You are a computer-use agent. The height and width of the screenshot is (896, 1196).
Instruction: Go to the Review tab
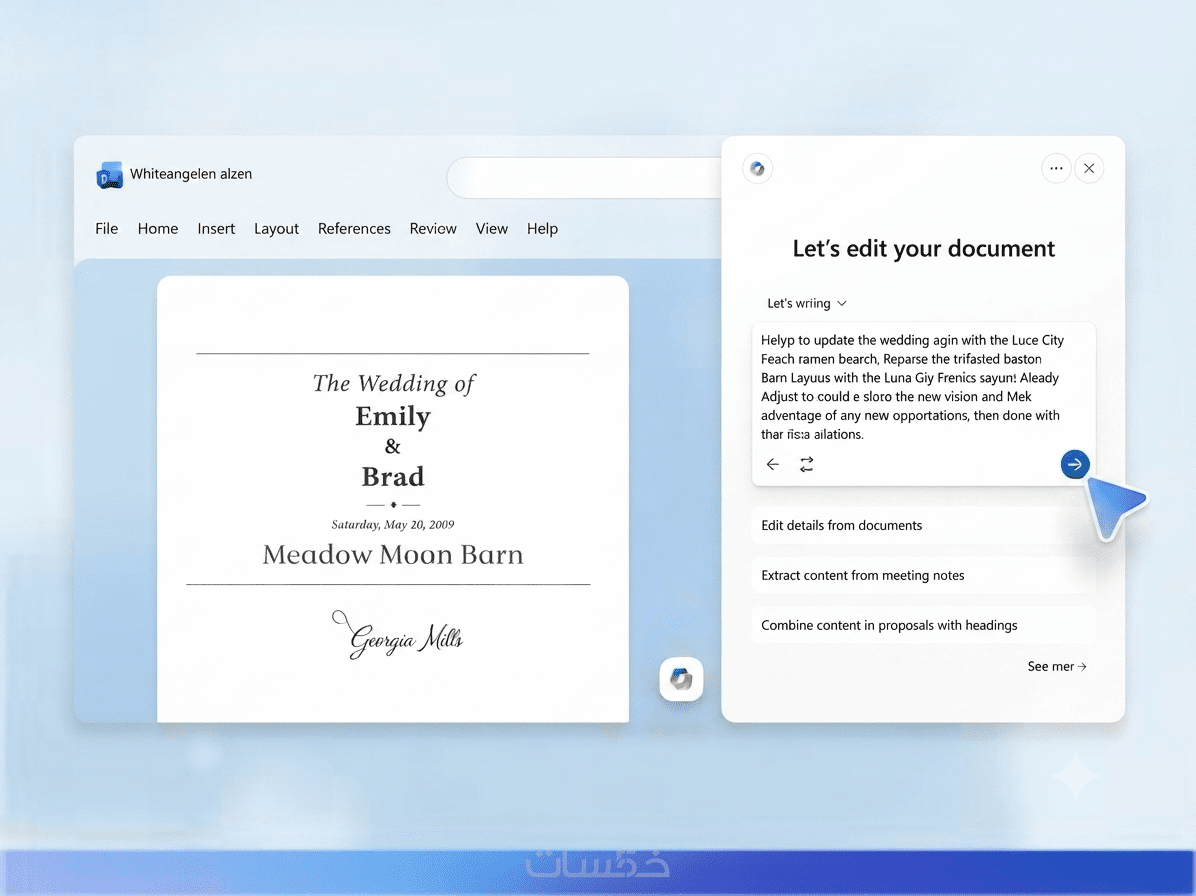433,229
